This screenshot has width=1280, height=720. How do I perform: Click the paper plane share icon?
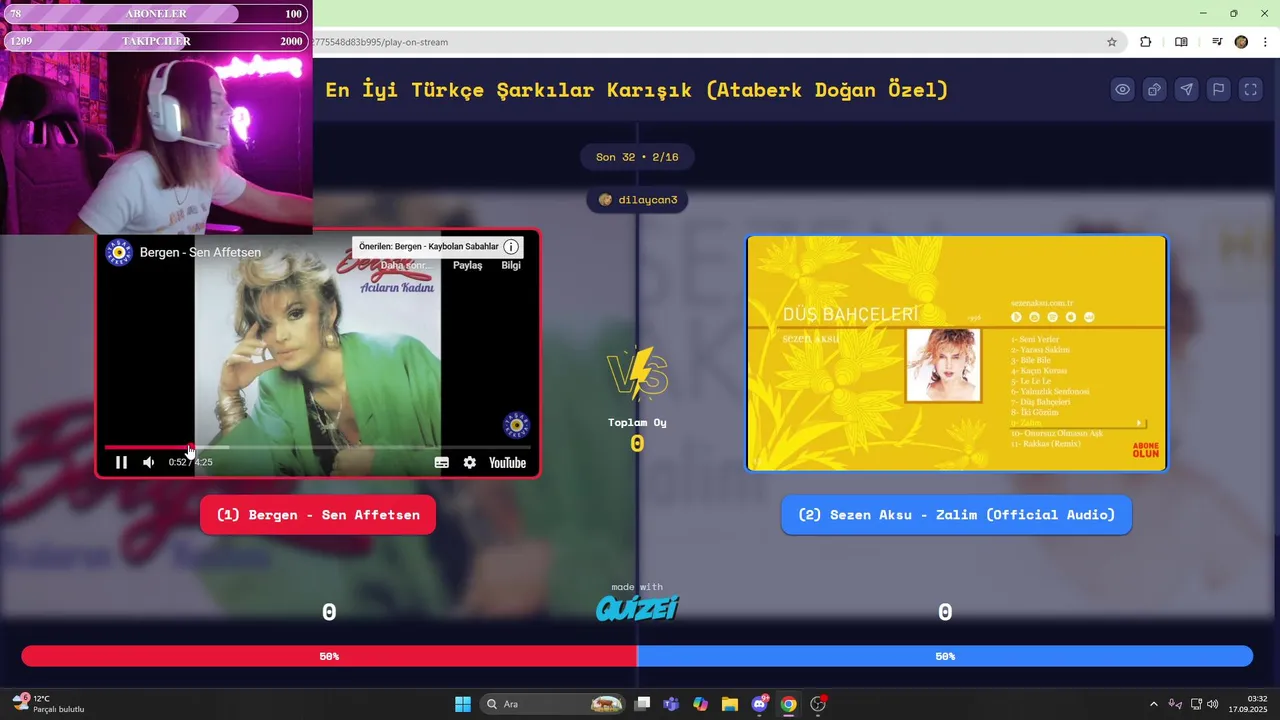tap(1187, 90)
